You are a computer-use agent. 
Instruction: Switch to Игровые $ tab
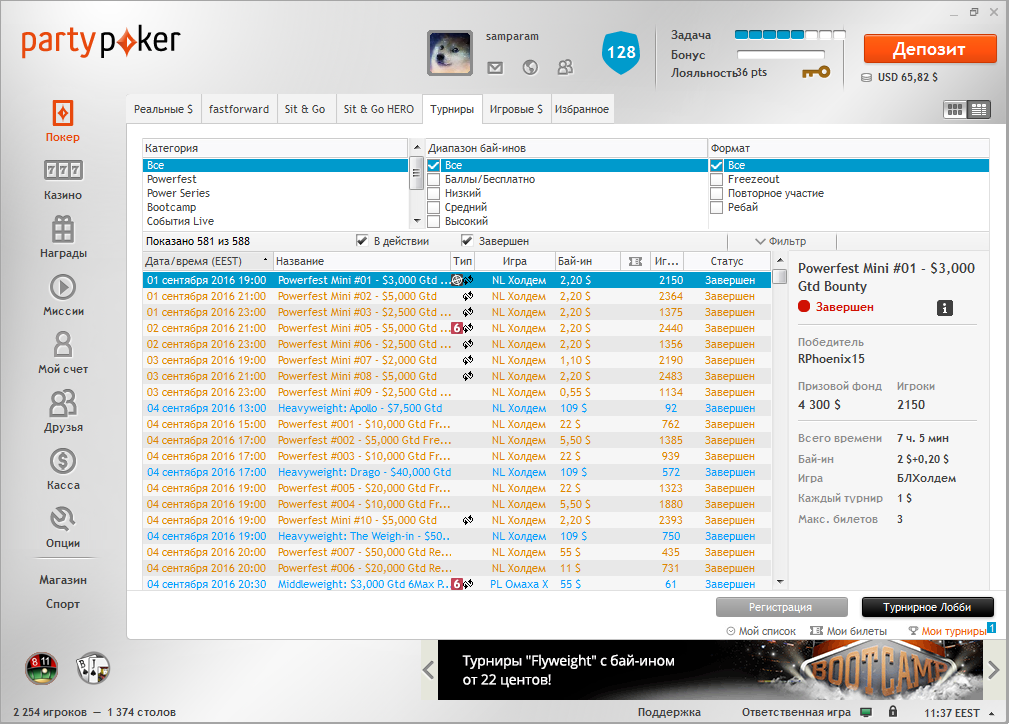516,109
